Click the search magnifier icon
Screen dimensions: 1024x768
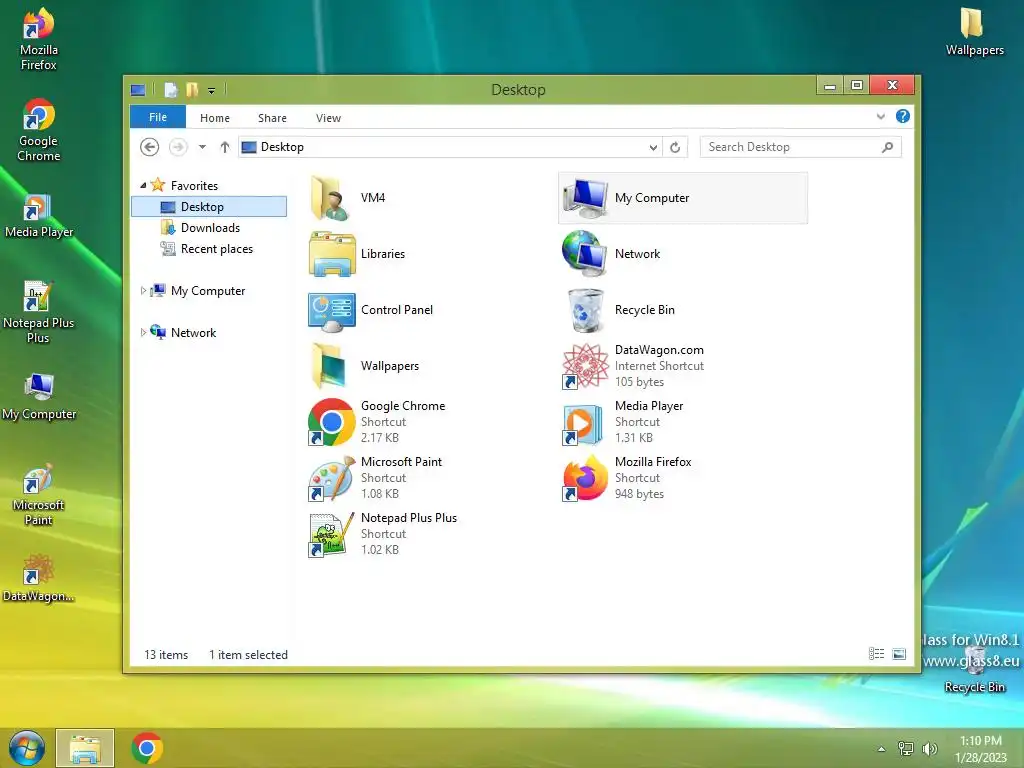[887, 147]
